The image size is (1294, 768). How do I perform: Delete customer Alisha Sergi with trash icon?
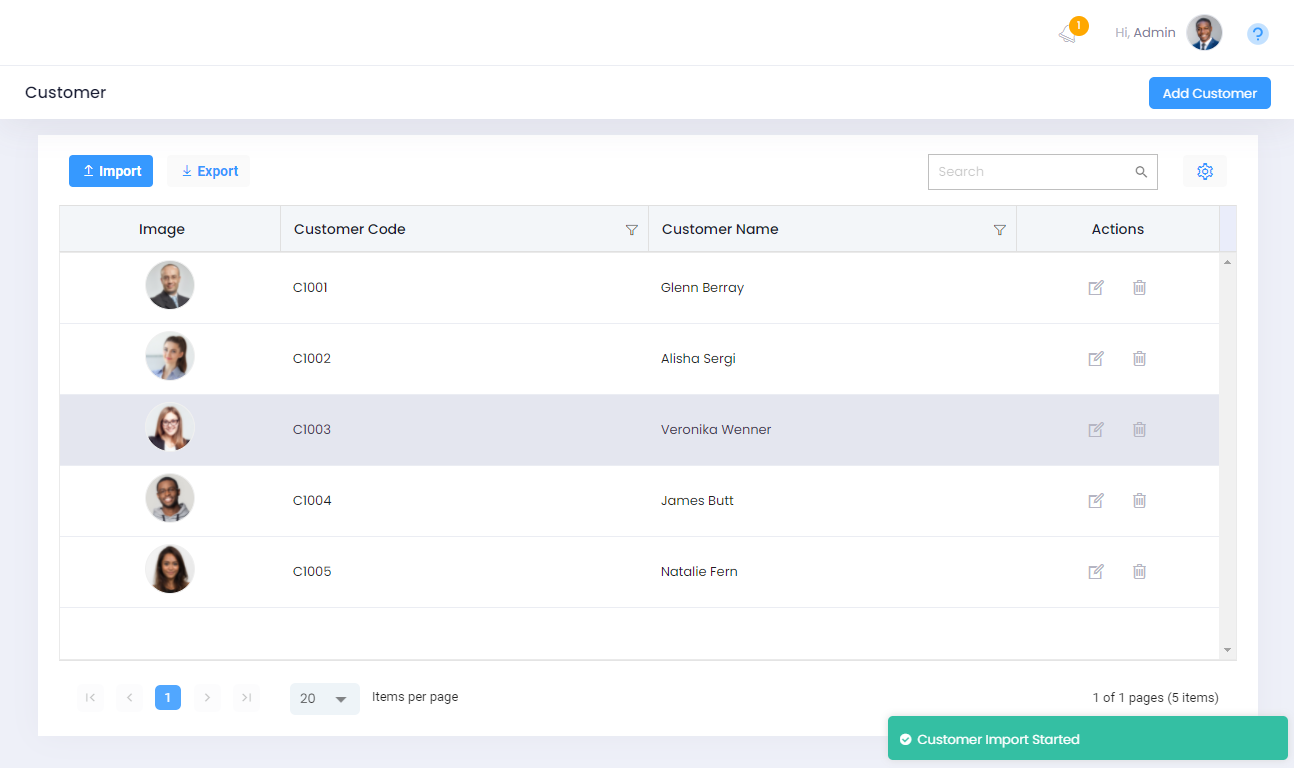tap(1139, 359)
